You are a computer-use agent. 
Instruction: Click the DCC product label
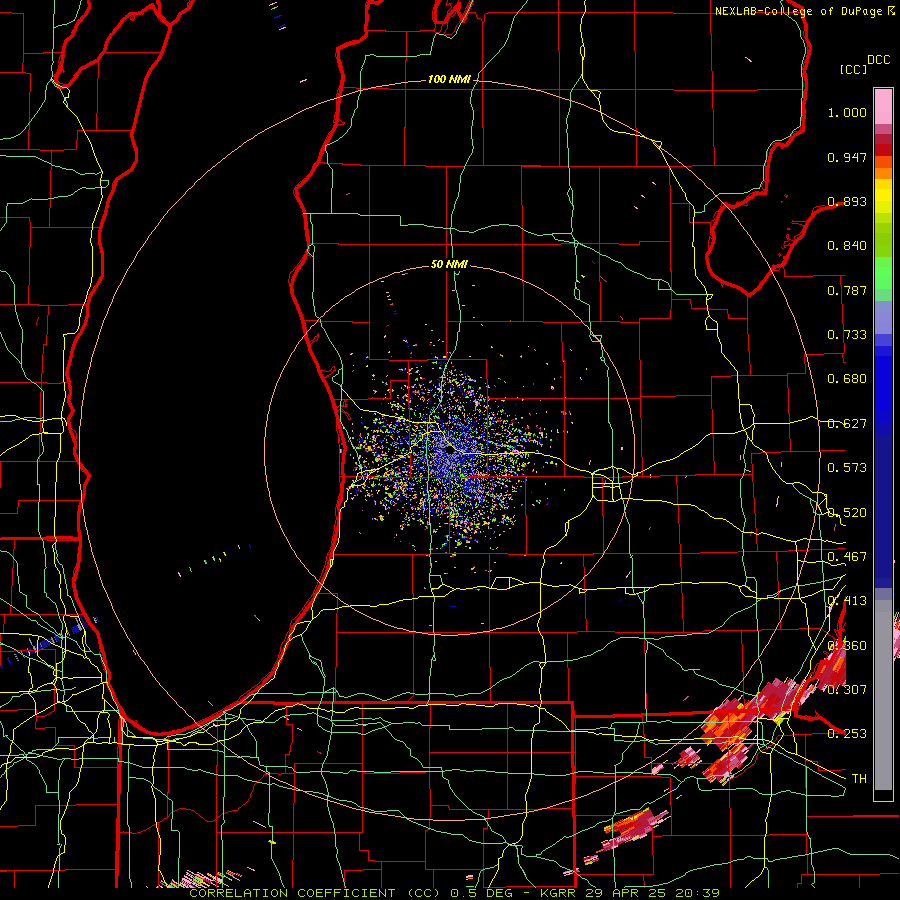878,60
